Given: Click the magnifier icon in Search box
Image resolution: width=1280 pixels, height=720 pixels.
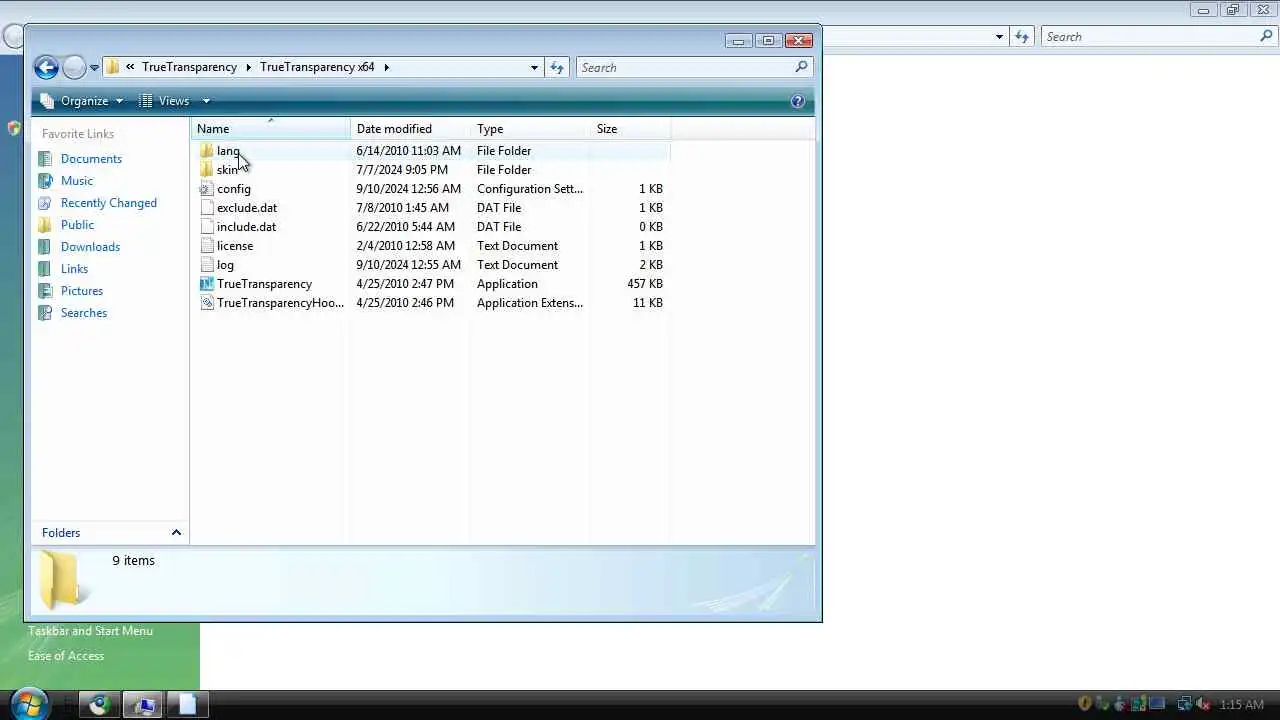Looking at the screenshot, I should (x=801, y=67).
